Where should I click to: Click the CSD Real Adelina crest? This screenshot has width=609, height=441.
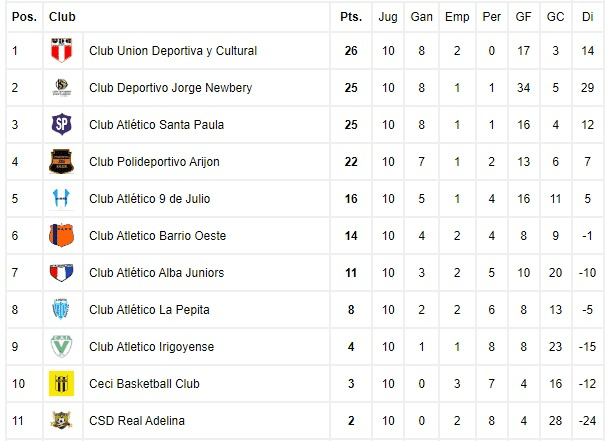click(61, 420)
